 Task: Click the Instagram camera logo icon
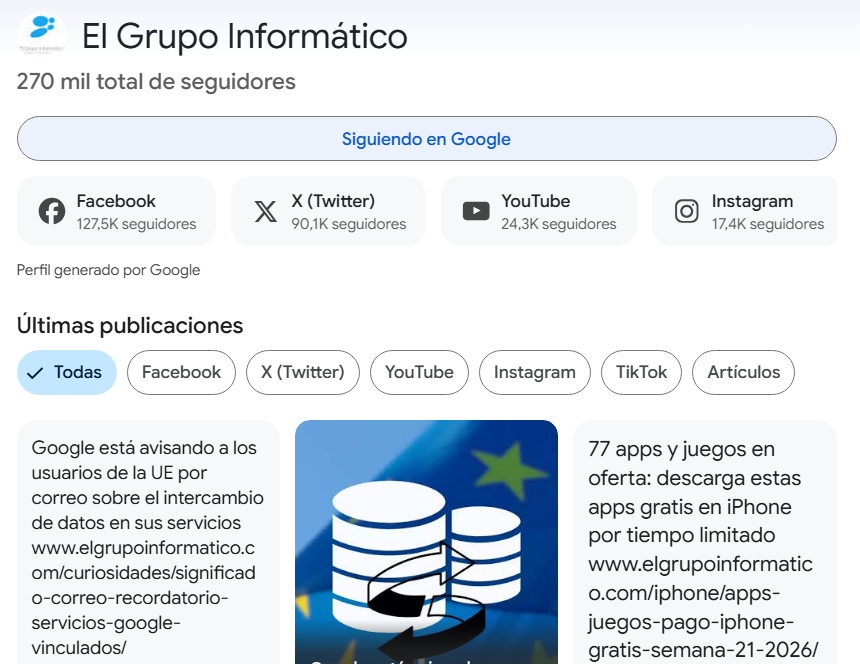pos(687,211)
